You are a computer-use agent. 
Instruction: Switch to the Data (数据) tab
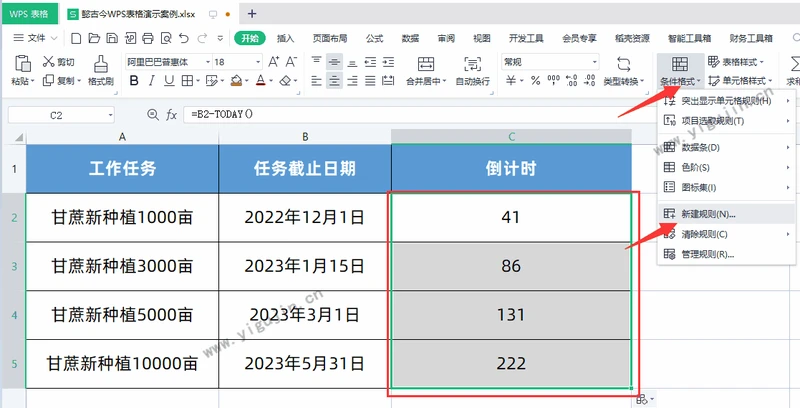click(x=410, y=38)
